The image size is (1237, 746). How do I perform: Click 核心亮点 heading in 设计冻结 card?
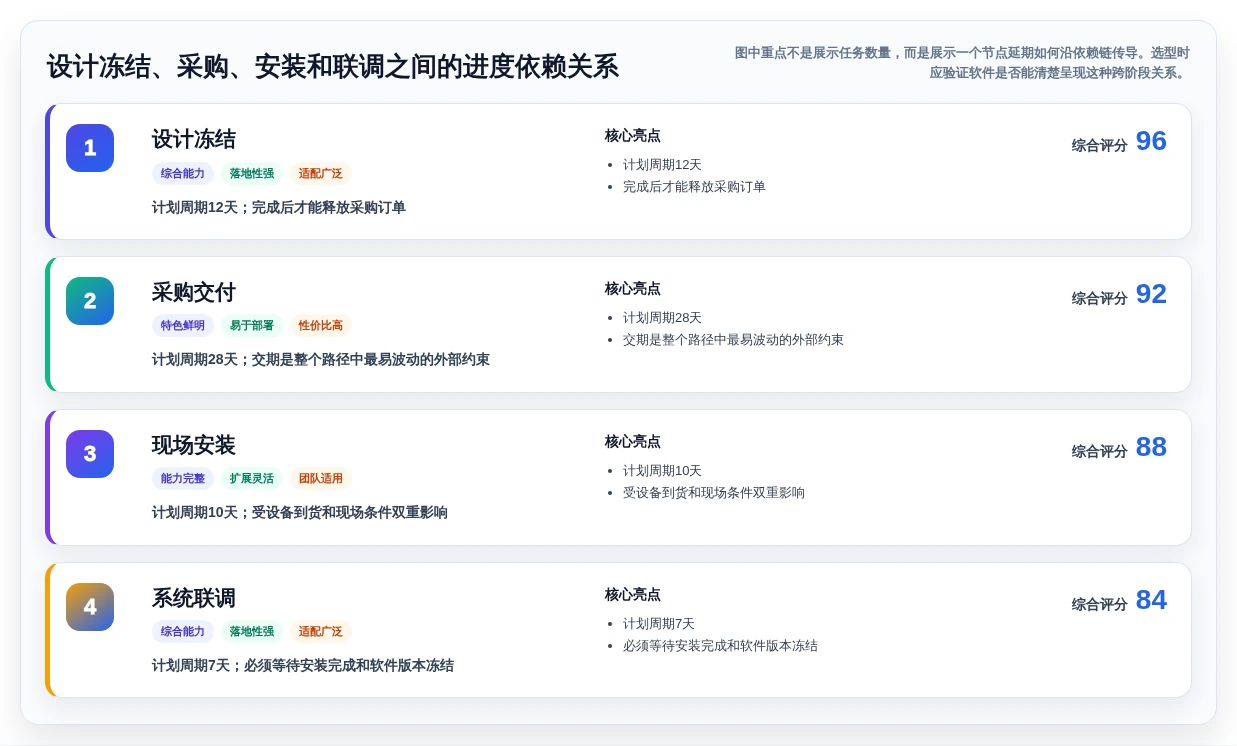click(632, 136)
